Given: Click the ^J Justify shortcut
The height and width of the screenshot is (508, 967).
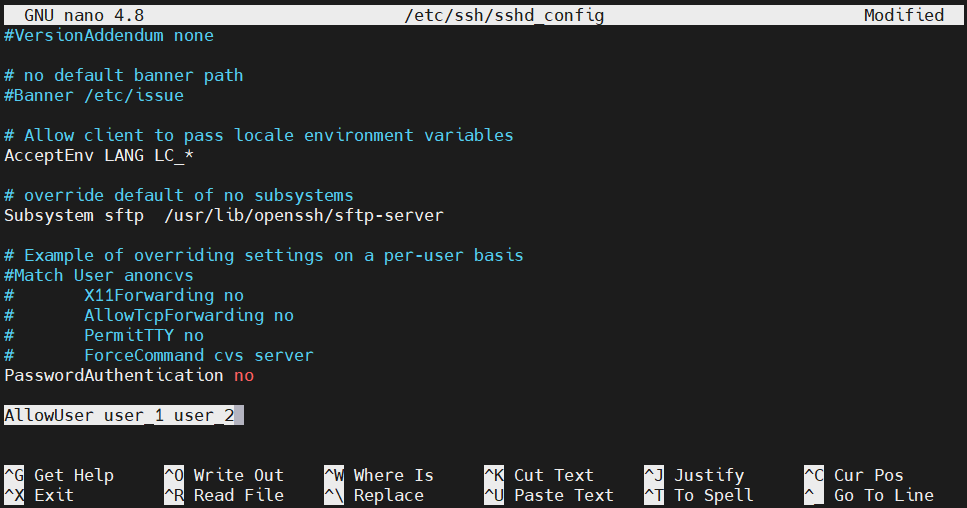Looking at the screenshot, I should coord(694,475).
